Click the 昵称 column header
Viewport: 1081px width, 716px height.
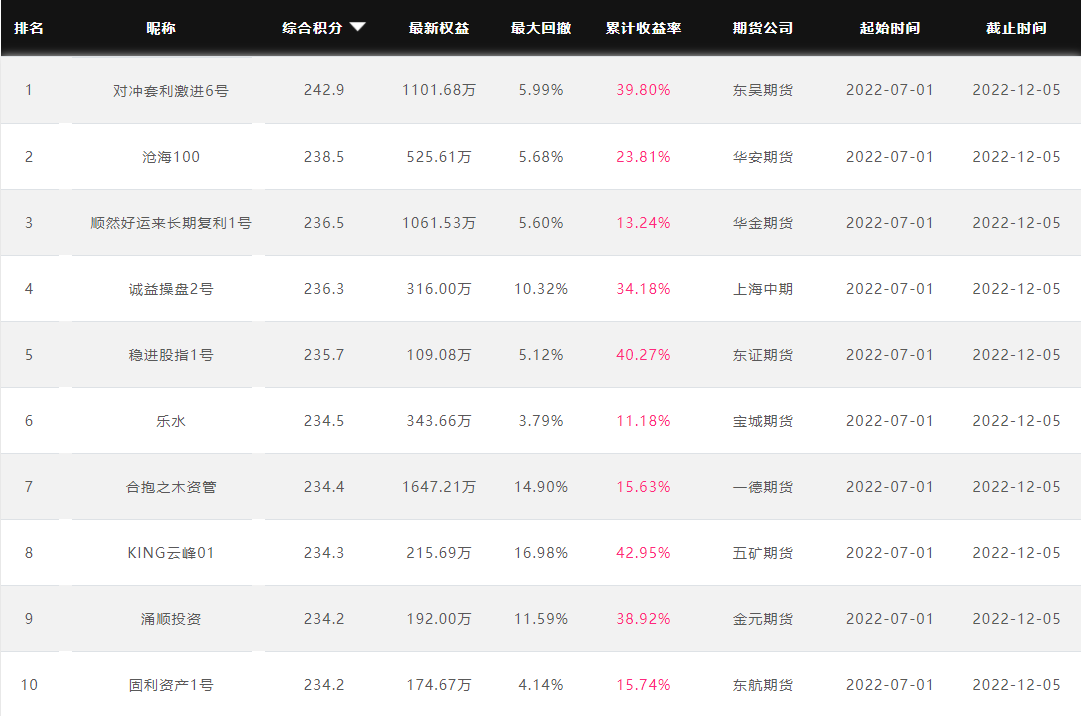pos(161,28)
